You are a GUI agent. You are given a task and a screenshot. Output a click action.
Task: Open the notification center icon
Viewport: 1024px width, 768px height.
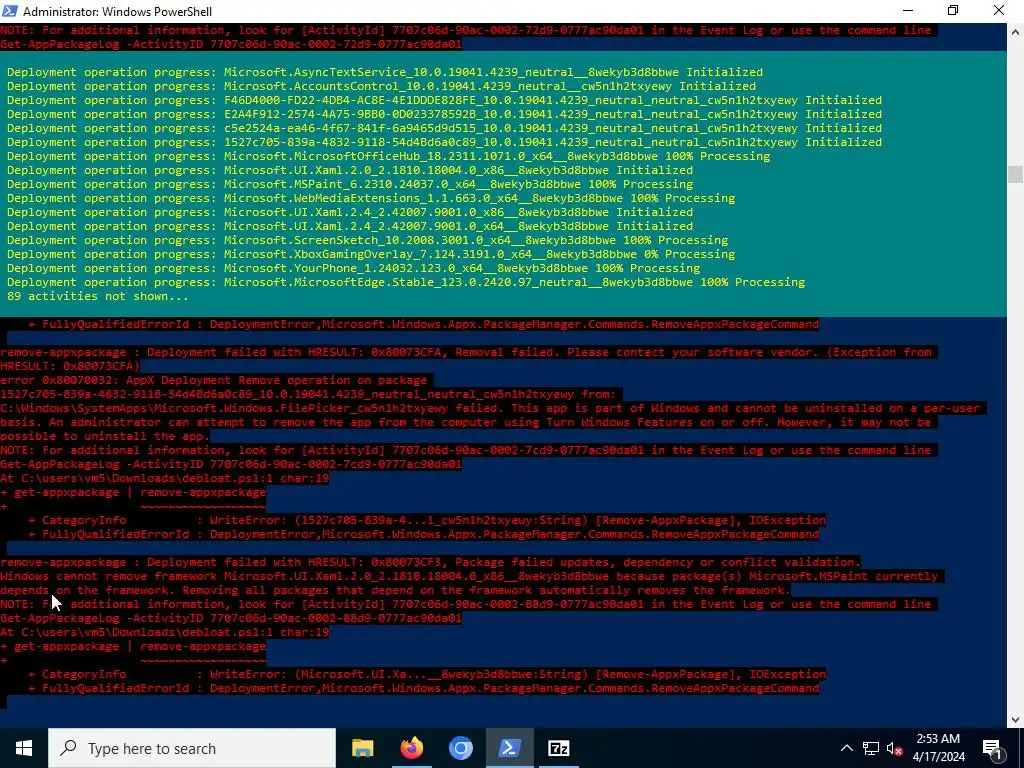coord(991,748)
